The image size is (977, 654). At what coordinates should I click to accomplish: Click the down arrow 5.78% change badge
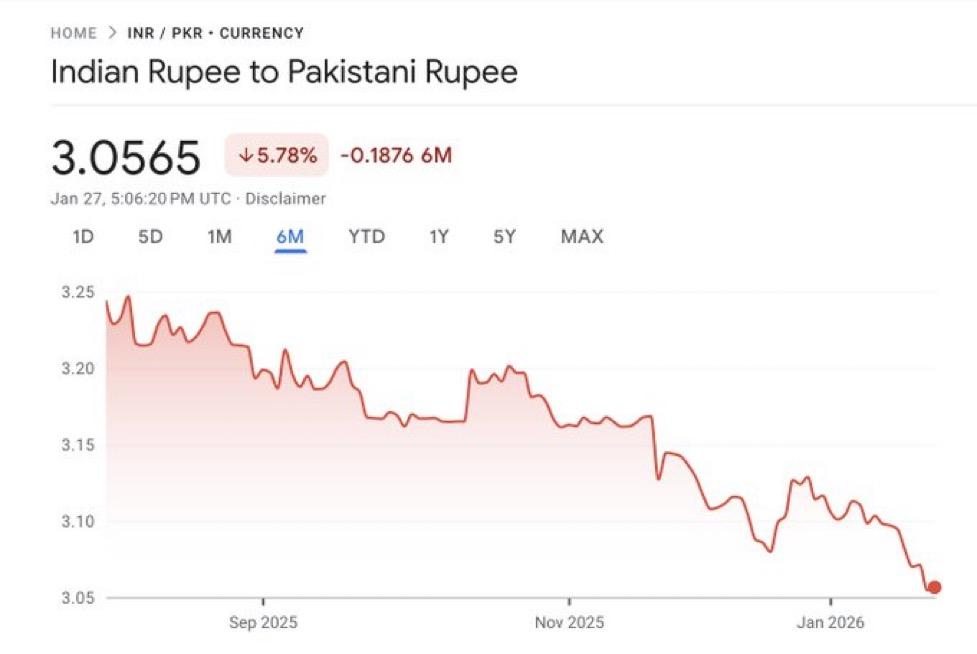277,156
